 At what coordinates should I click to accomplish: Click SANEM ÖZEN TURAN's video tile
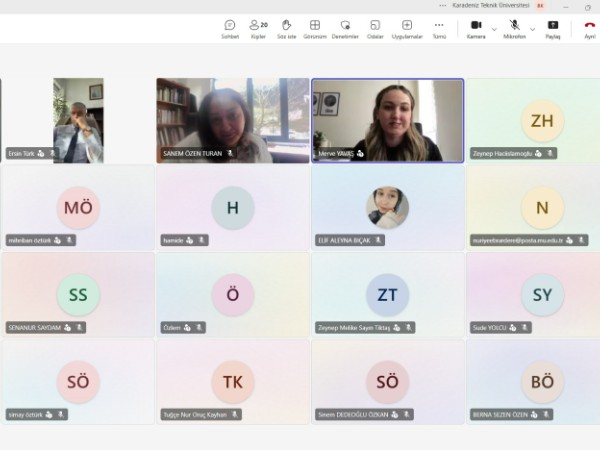coord(232,120)
